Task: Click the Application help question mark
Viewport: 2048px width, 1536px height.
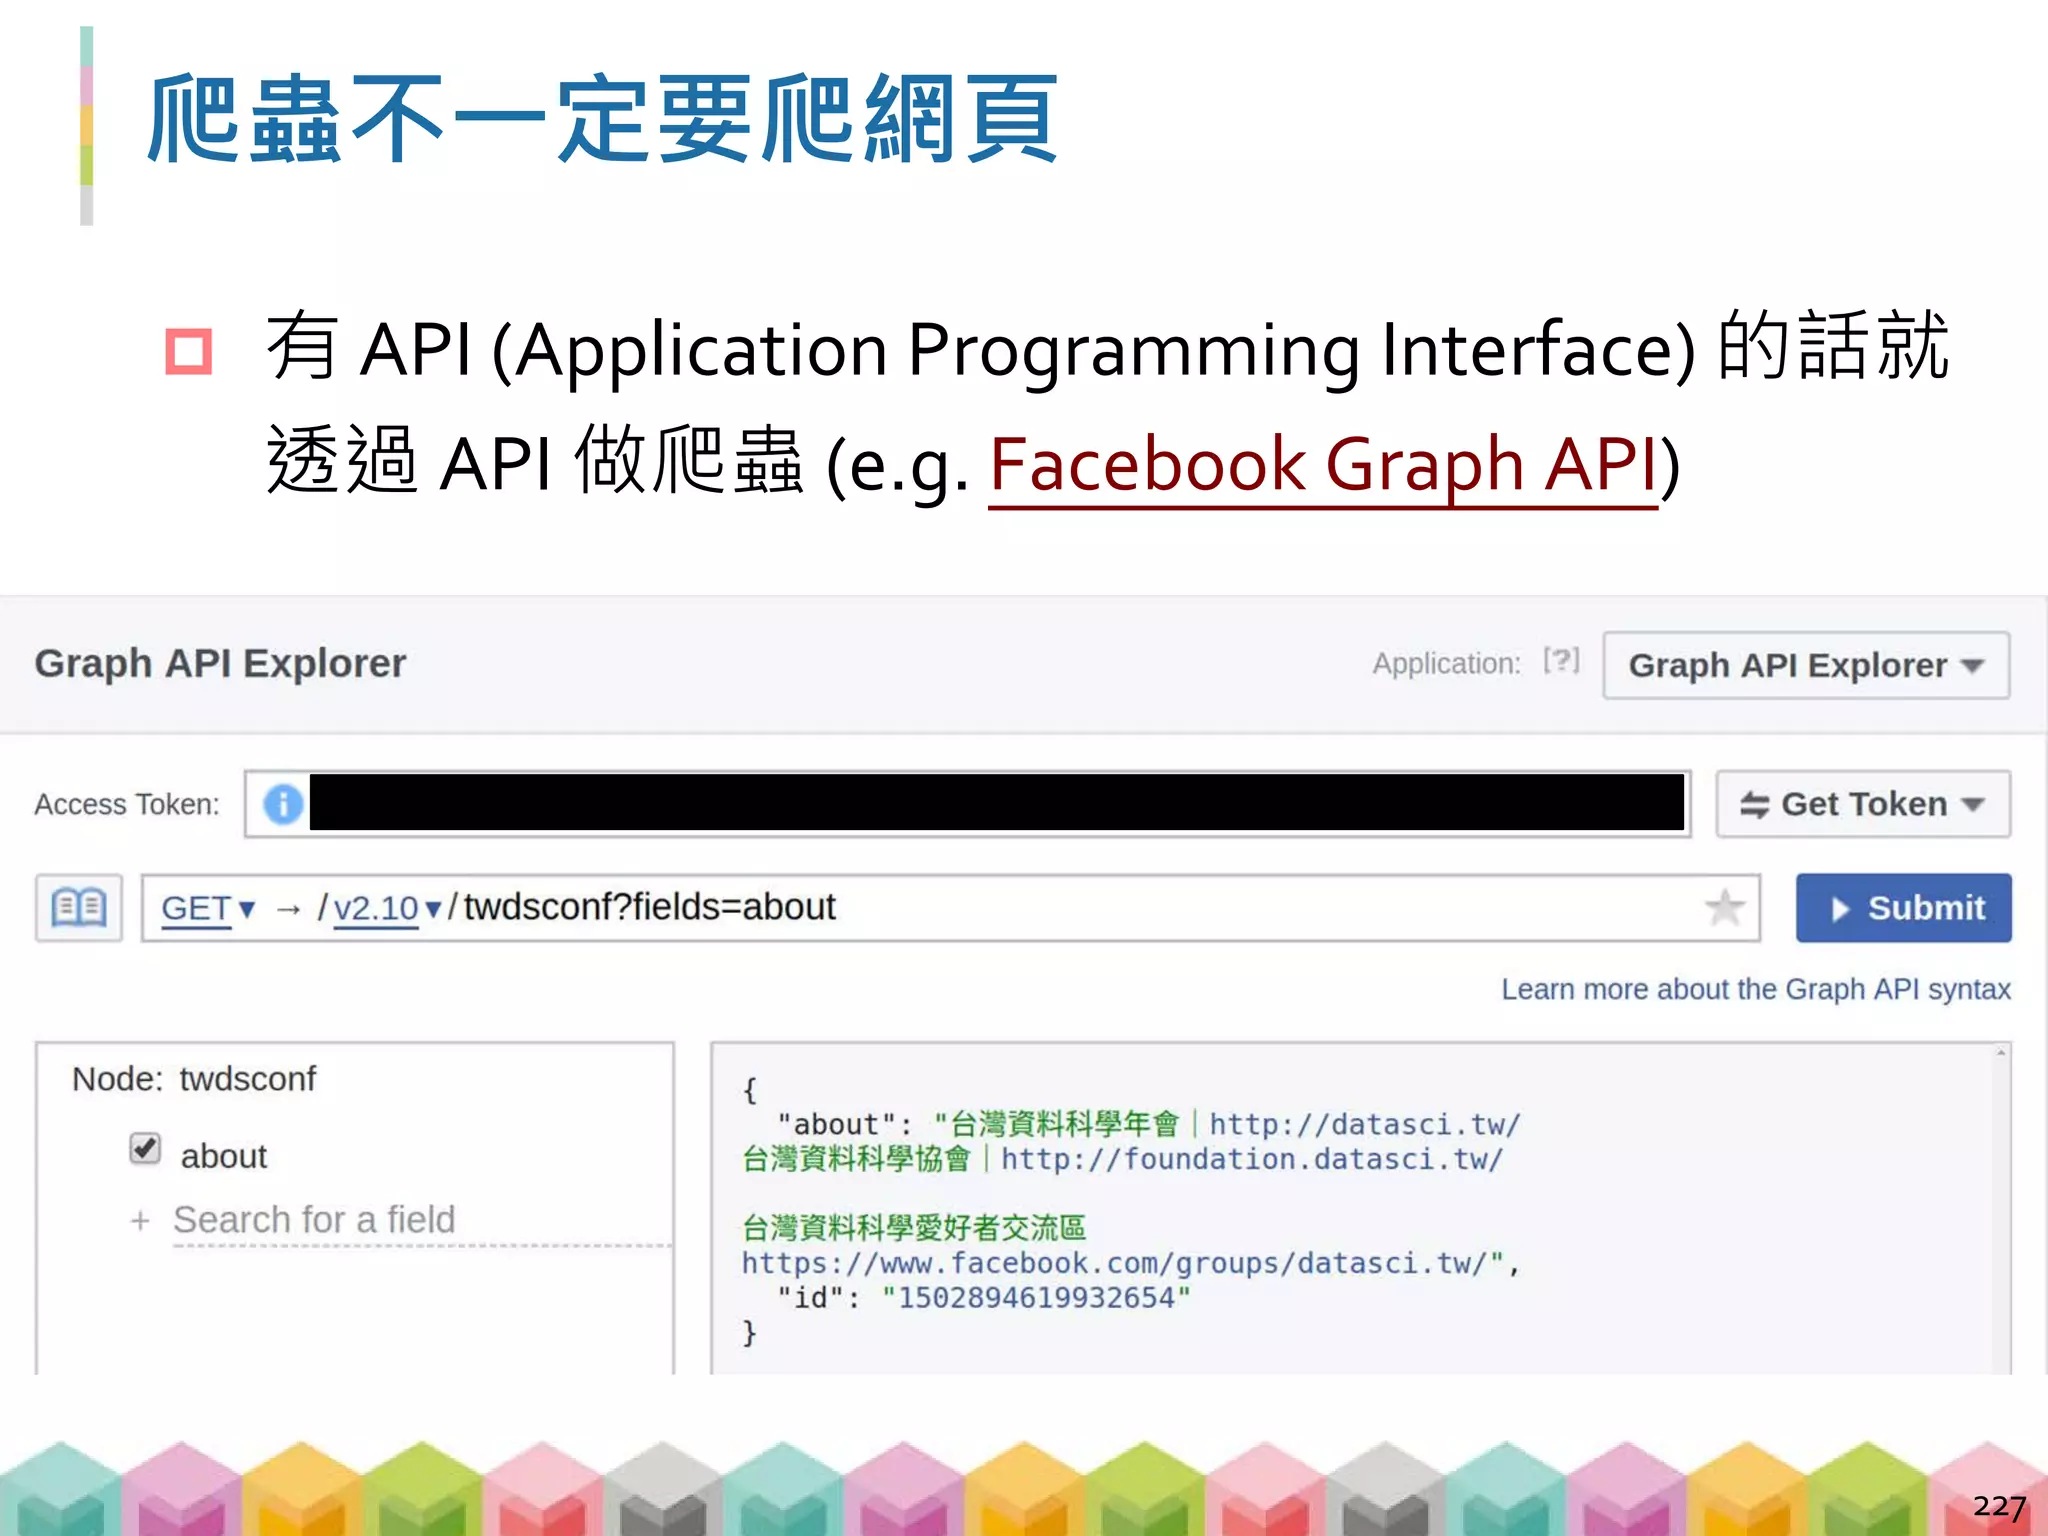Action: coord(1561,661)
